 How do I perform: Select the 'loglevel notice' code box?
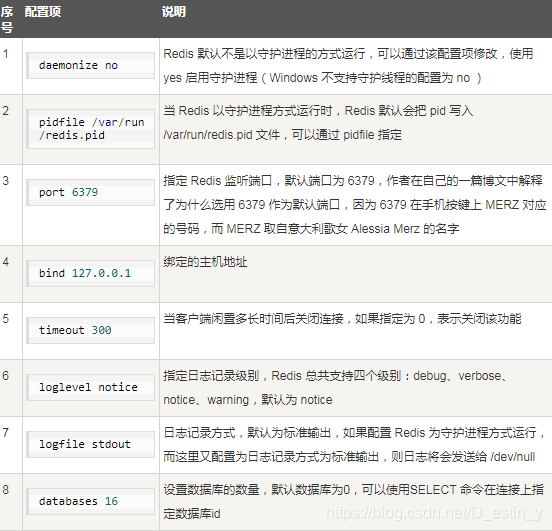[90, 387]
